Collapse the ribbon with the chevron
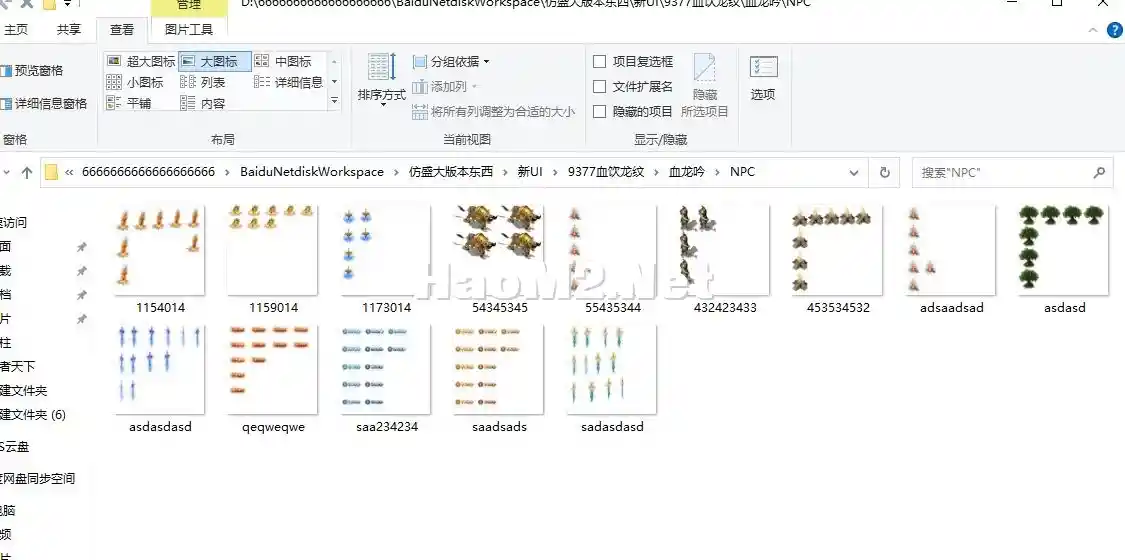The image size is (1125, 560). tap(1093, 30)
